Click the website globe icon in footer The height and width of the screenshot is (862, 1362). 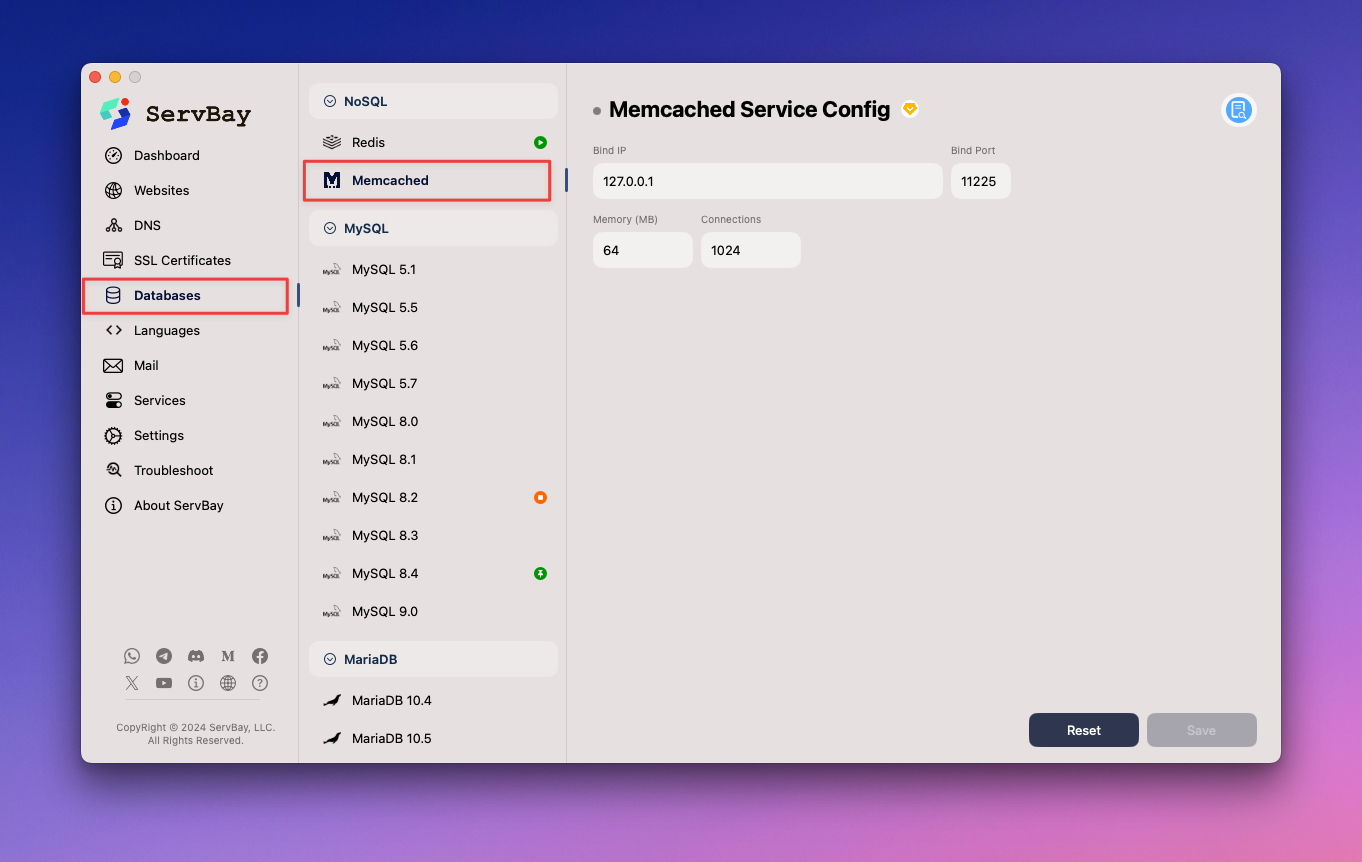228,683
